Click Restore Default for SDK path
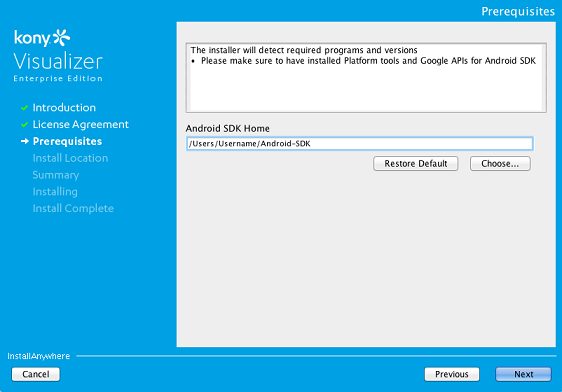 (415, 163)
